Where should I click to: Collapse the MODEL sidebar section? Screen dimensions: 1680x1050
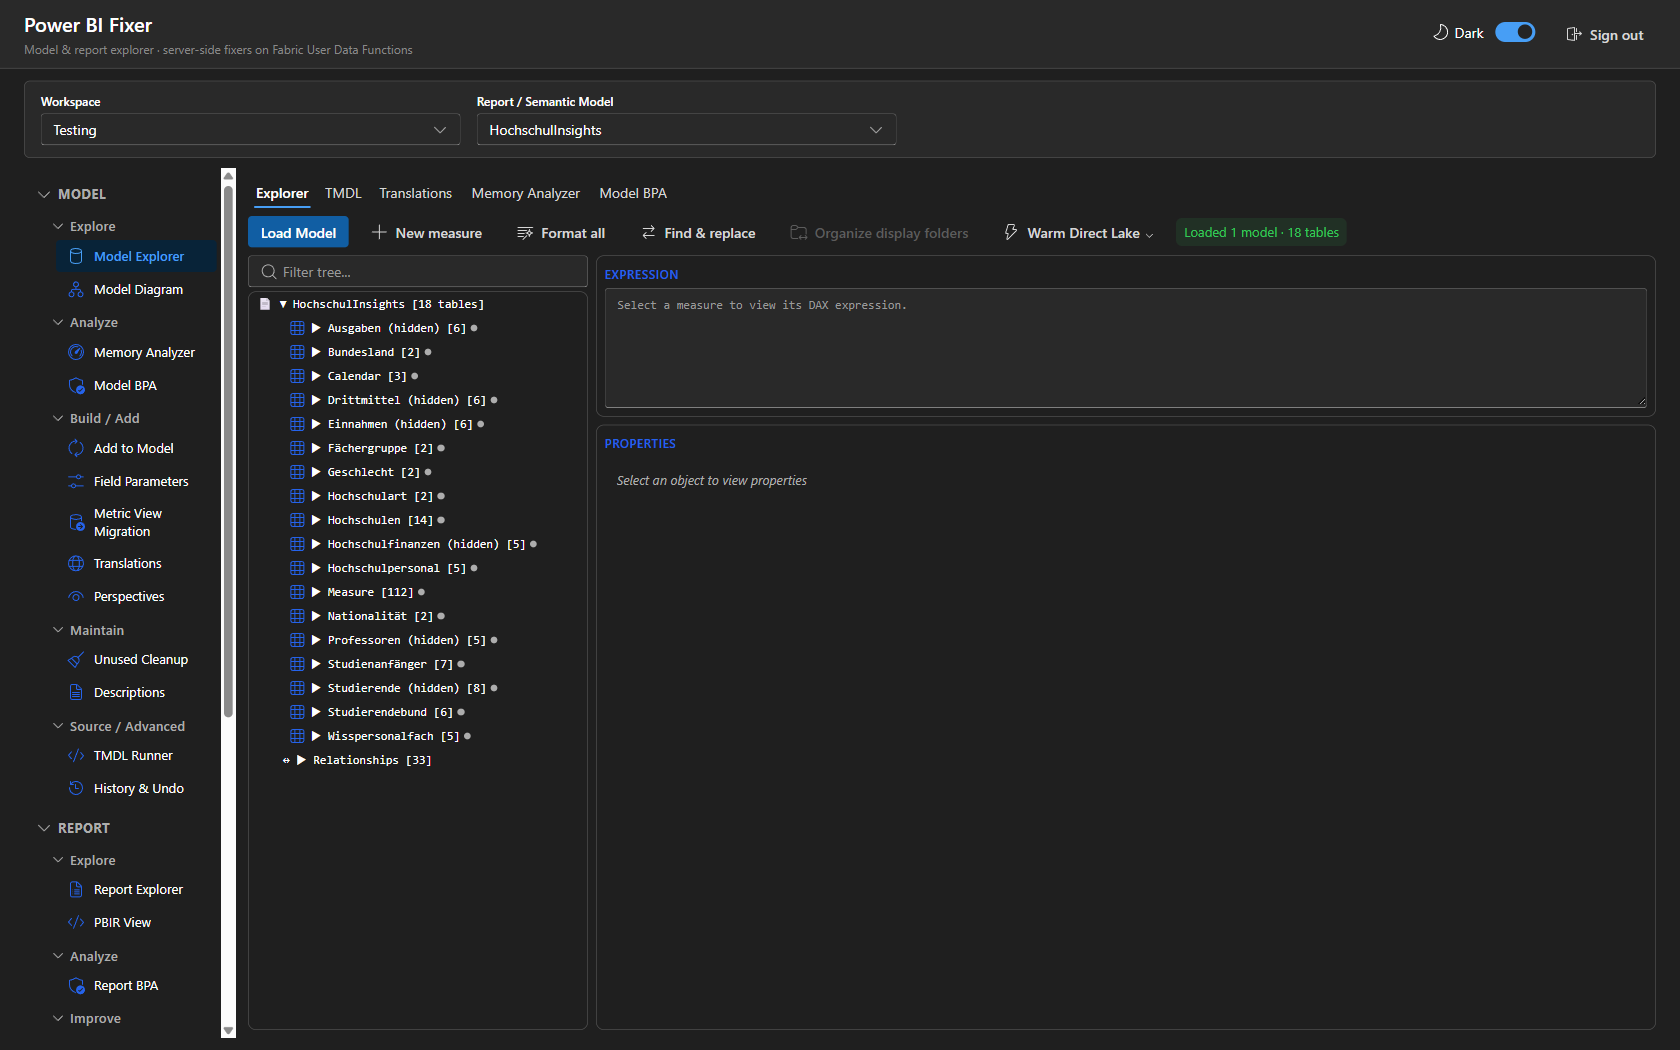coord(44,194)
